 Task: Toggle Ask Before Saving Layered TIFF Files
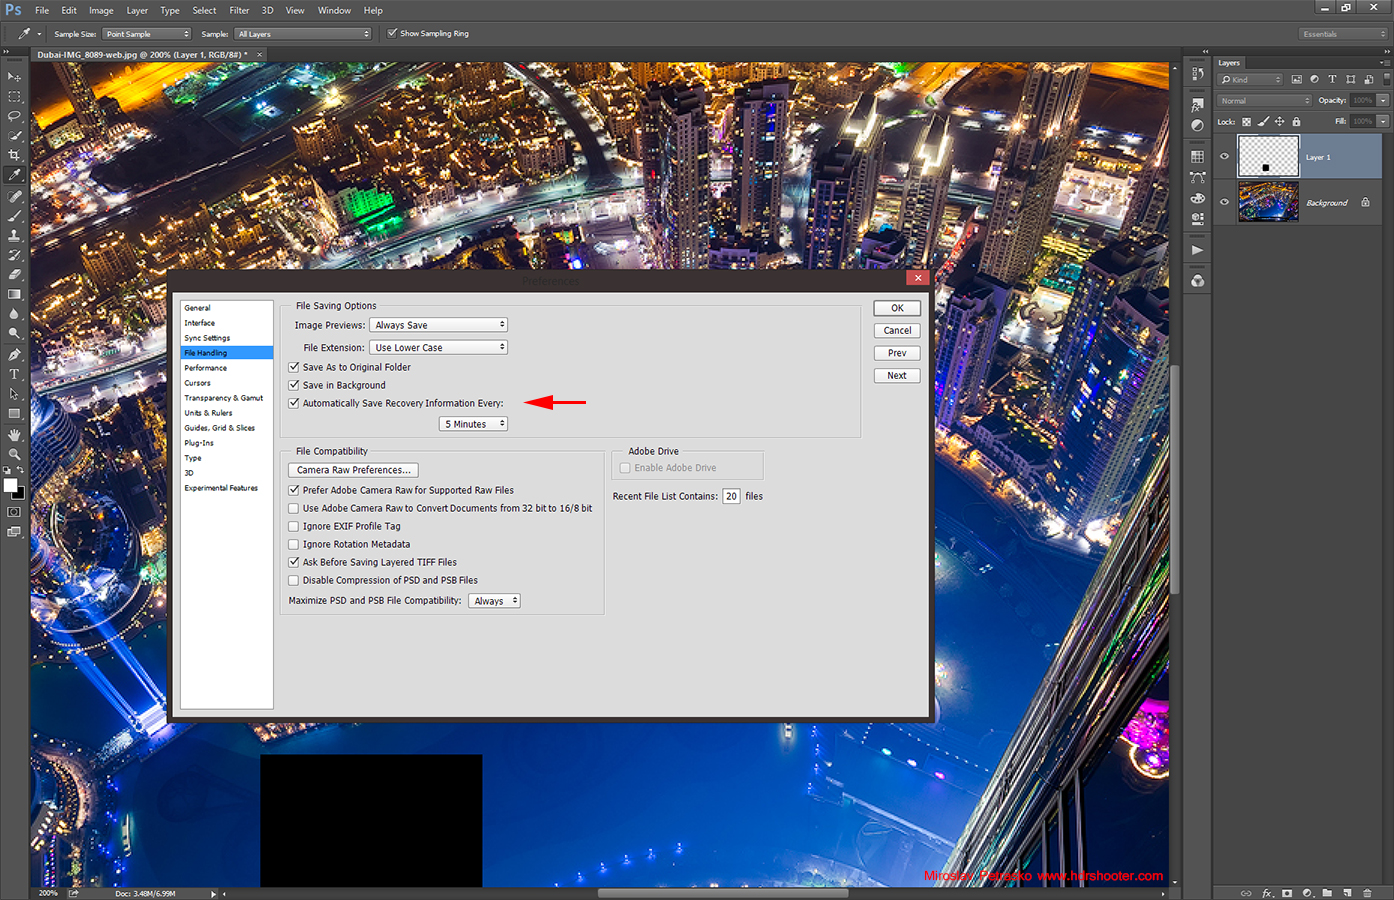pos(294,562)
